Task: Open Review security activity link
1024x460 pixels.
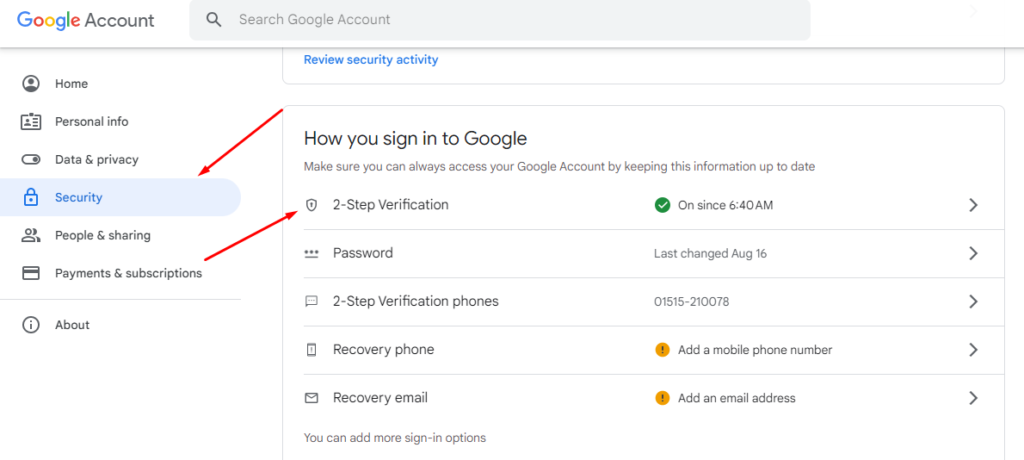Action: point(371,60)
